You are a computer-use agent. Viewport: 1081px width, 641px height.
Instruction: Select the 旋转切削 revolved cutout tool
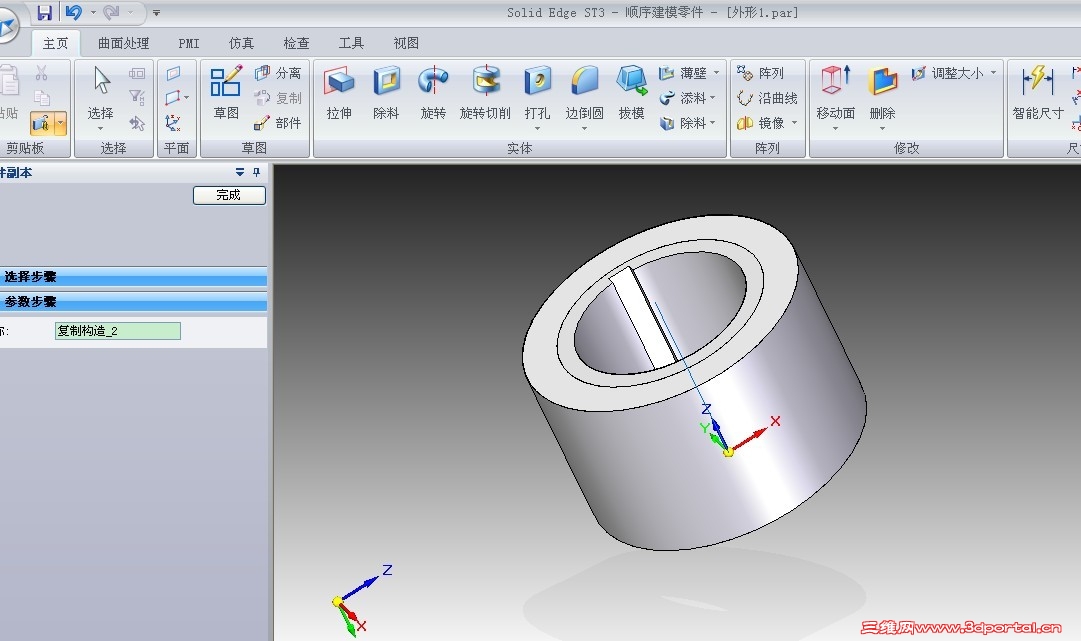point(485,93)
